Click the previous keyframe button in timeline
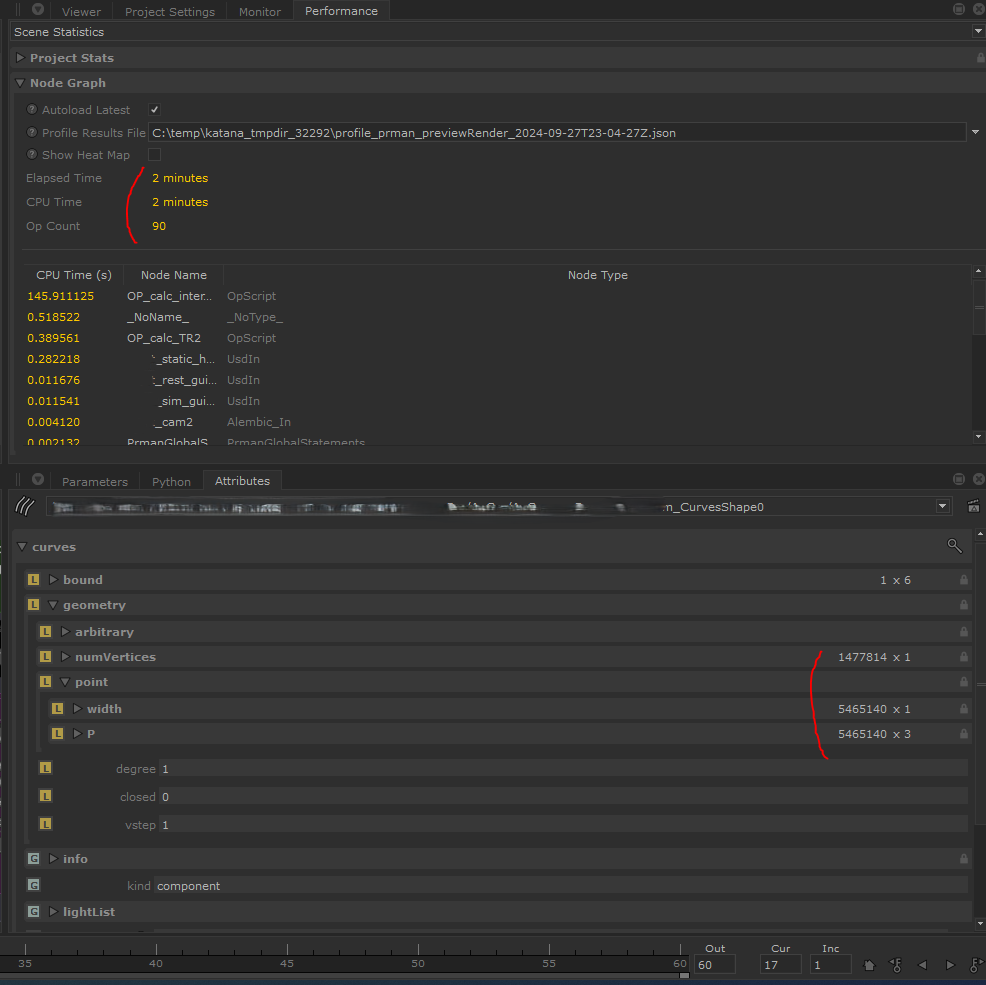The image size is (986, 985). click(896, 965)
